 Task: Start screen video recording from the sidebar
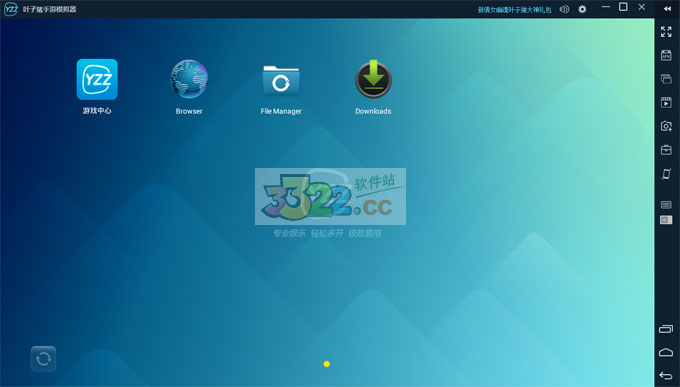click(x=666, y=102)
